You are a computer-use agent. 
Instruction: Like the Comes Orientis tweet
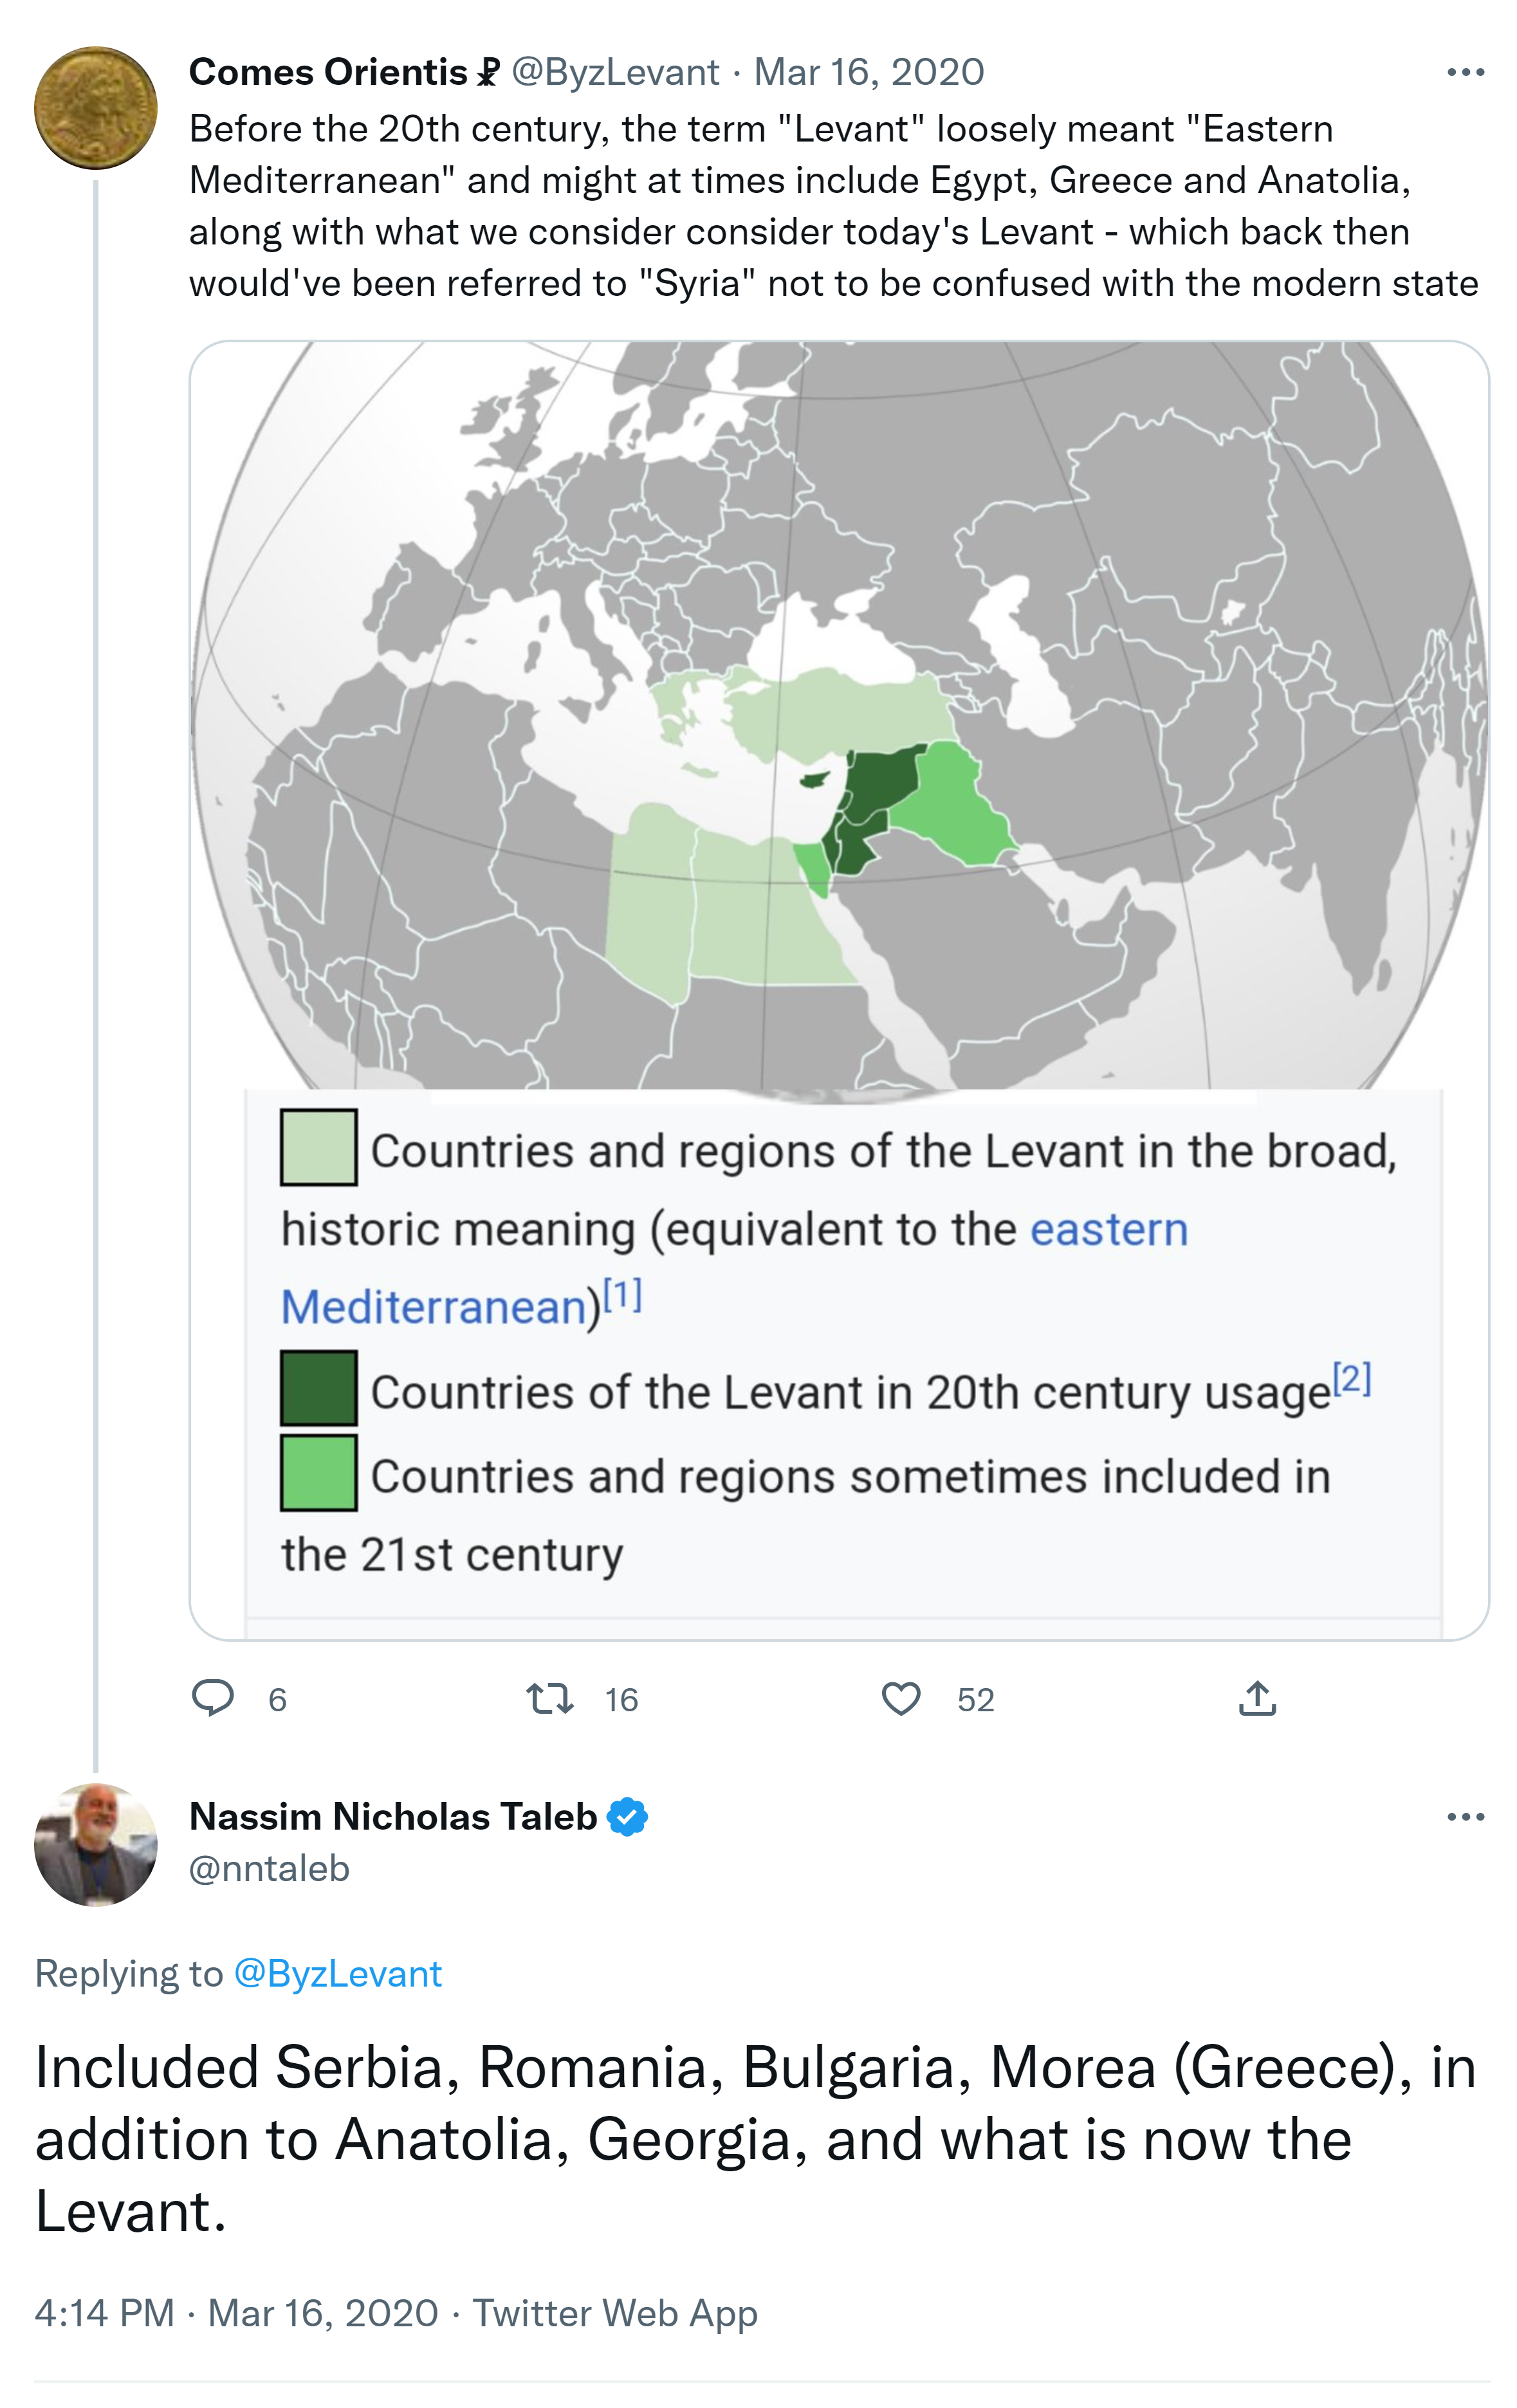pos(900,1698)
